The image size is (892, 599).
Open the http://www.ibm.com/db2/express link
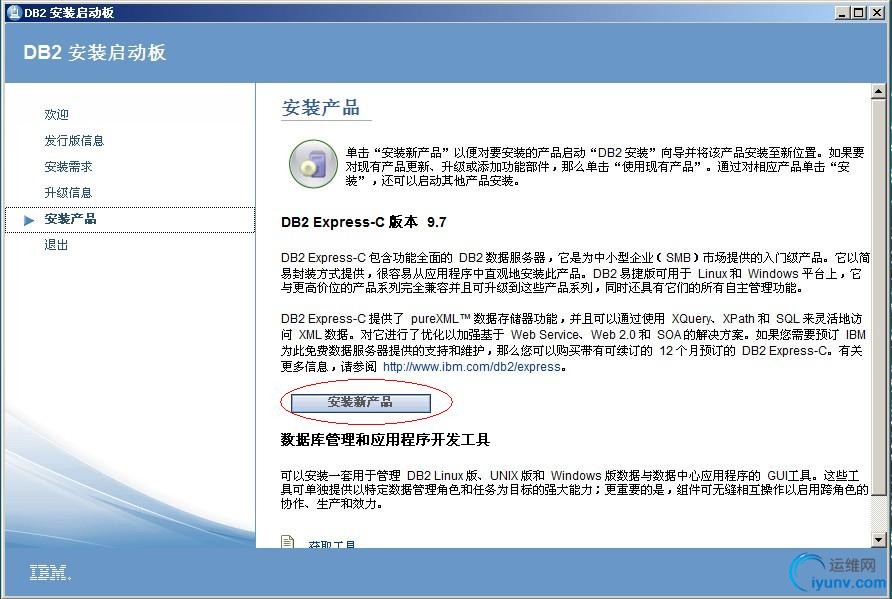472,367
